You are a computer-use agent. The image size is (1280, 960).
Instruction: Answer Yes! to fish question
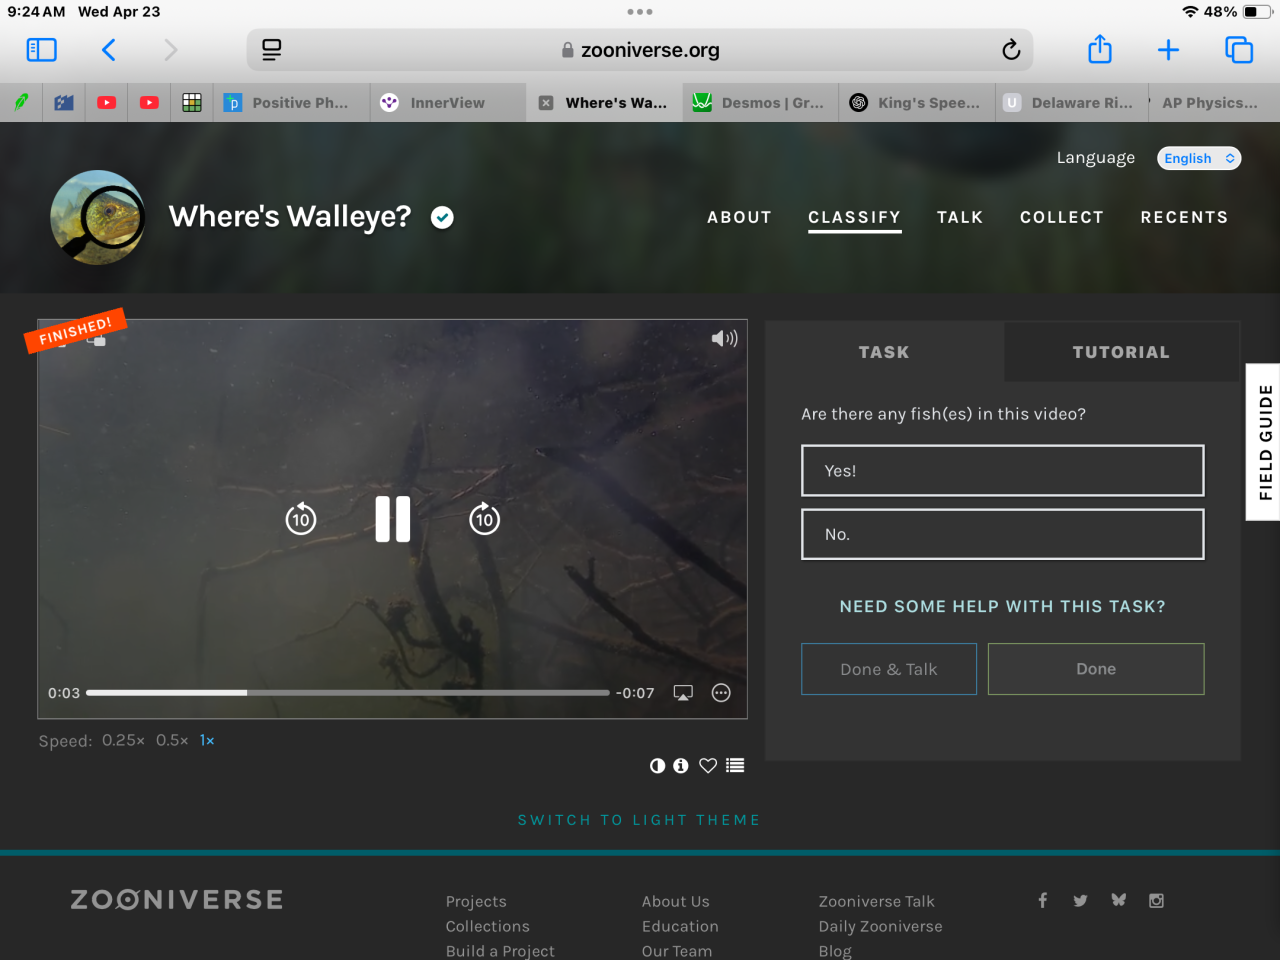1003,471
